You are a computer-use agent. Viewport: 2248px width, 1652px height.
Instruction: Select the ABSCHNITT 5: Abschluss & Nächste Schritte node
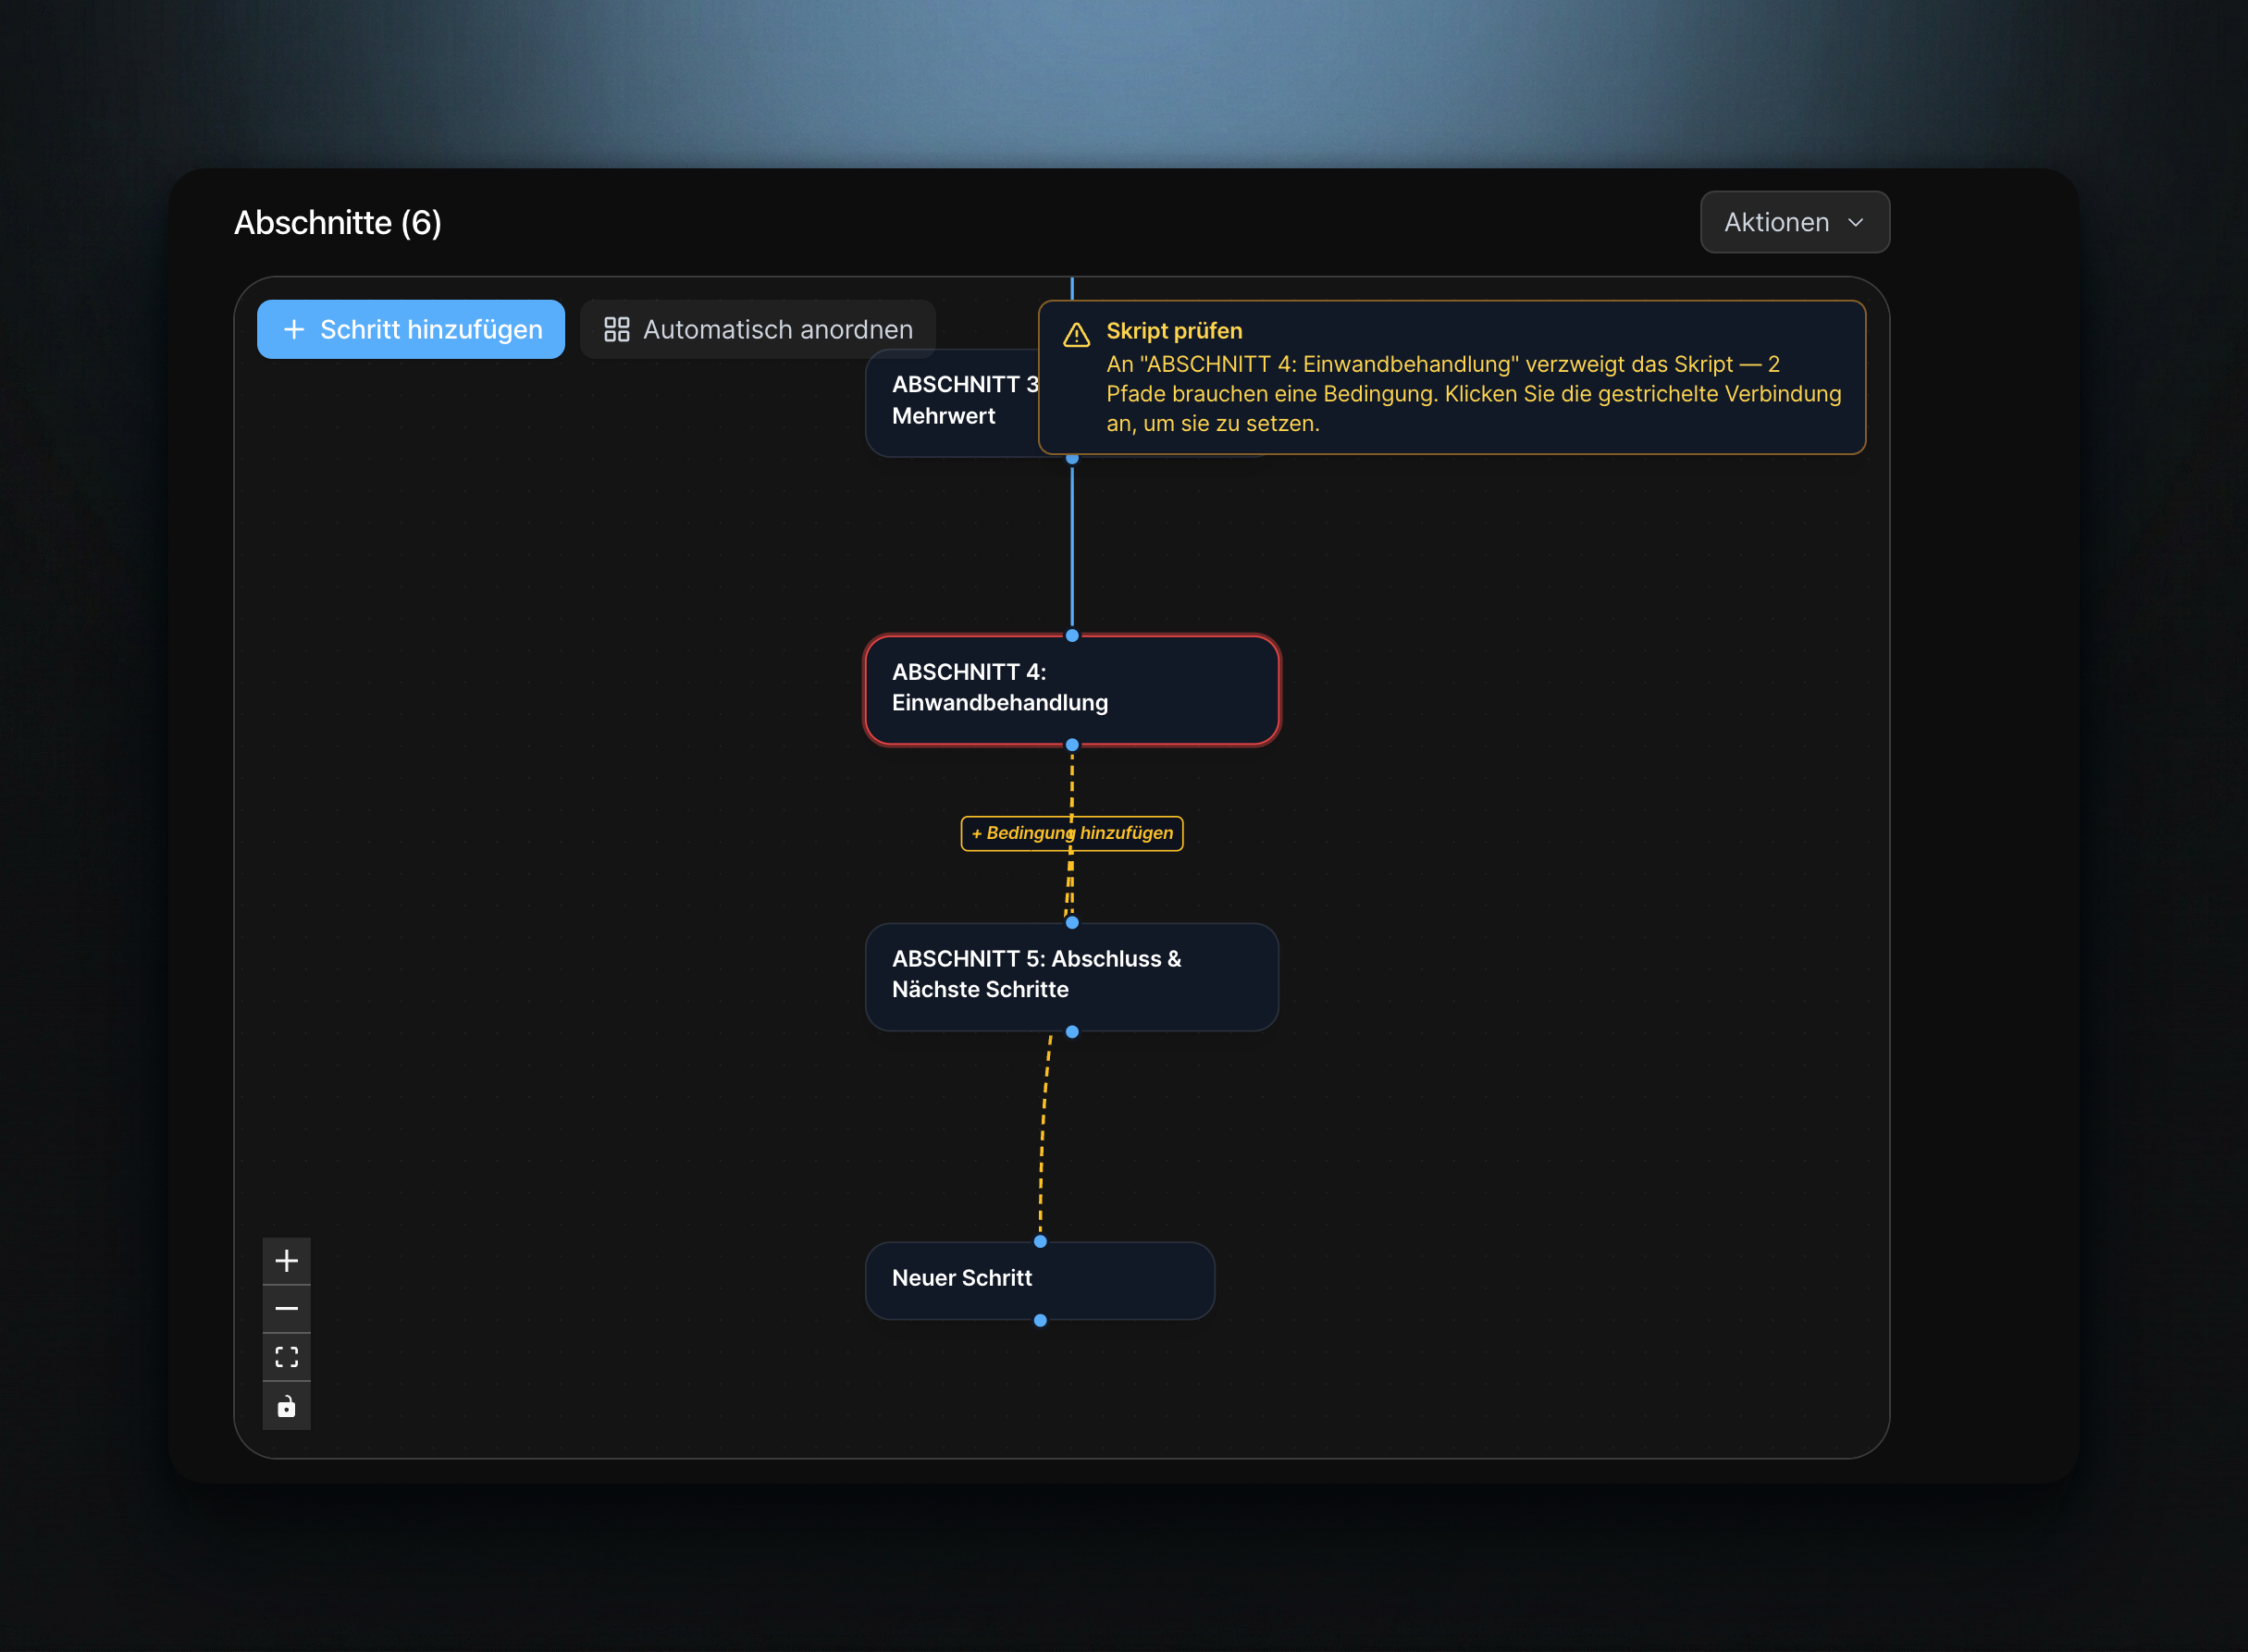(1072, 977)
